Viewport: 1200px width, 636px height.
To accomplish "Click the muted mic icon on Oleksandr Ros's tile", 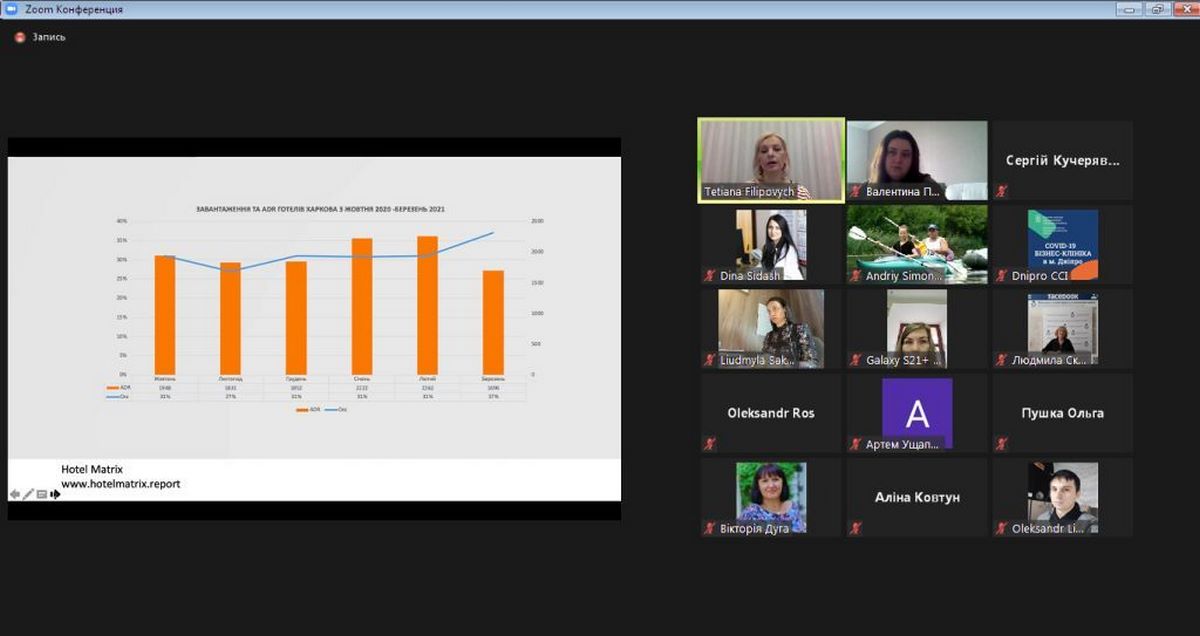I will pyautogui.click(x=710, y=444).
